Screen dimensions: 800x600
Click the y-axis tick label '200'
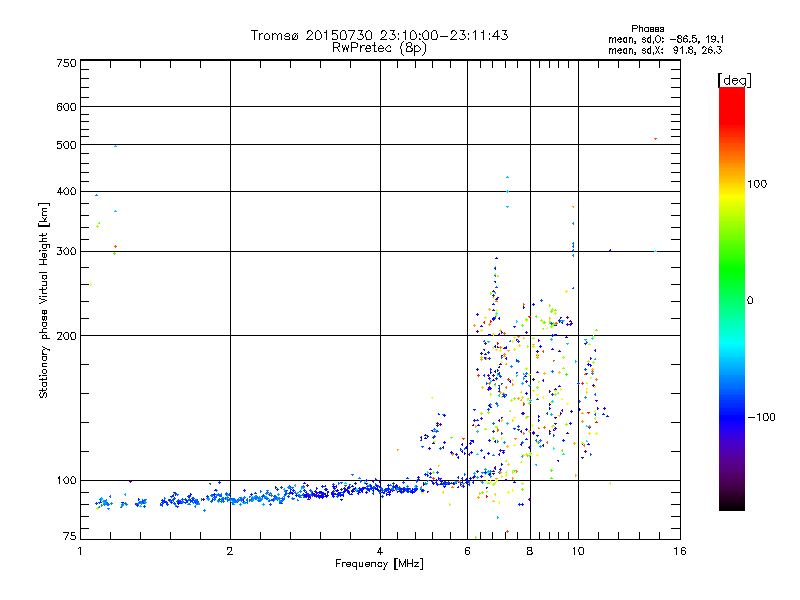67,336
